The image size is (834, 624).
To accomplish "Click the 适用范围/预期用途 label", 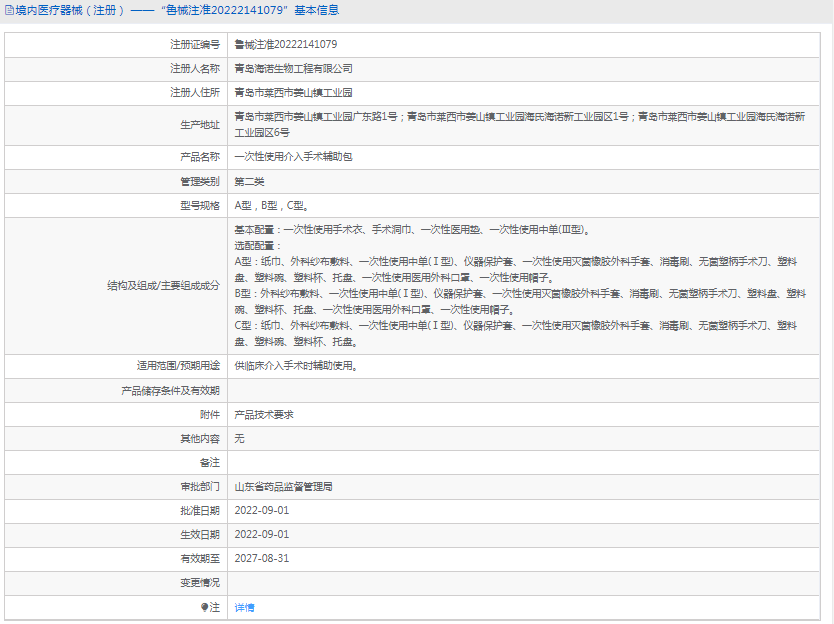I will [178, 366].
